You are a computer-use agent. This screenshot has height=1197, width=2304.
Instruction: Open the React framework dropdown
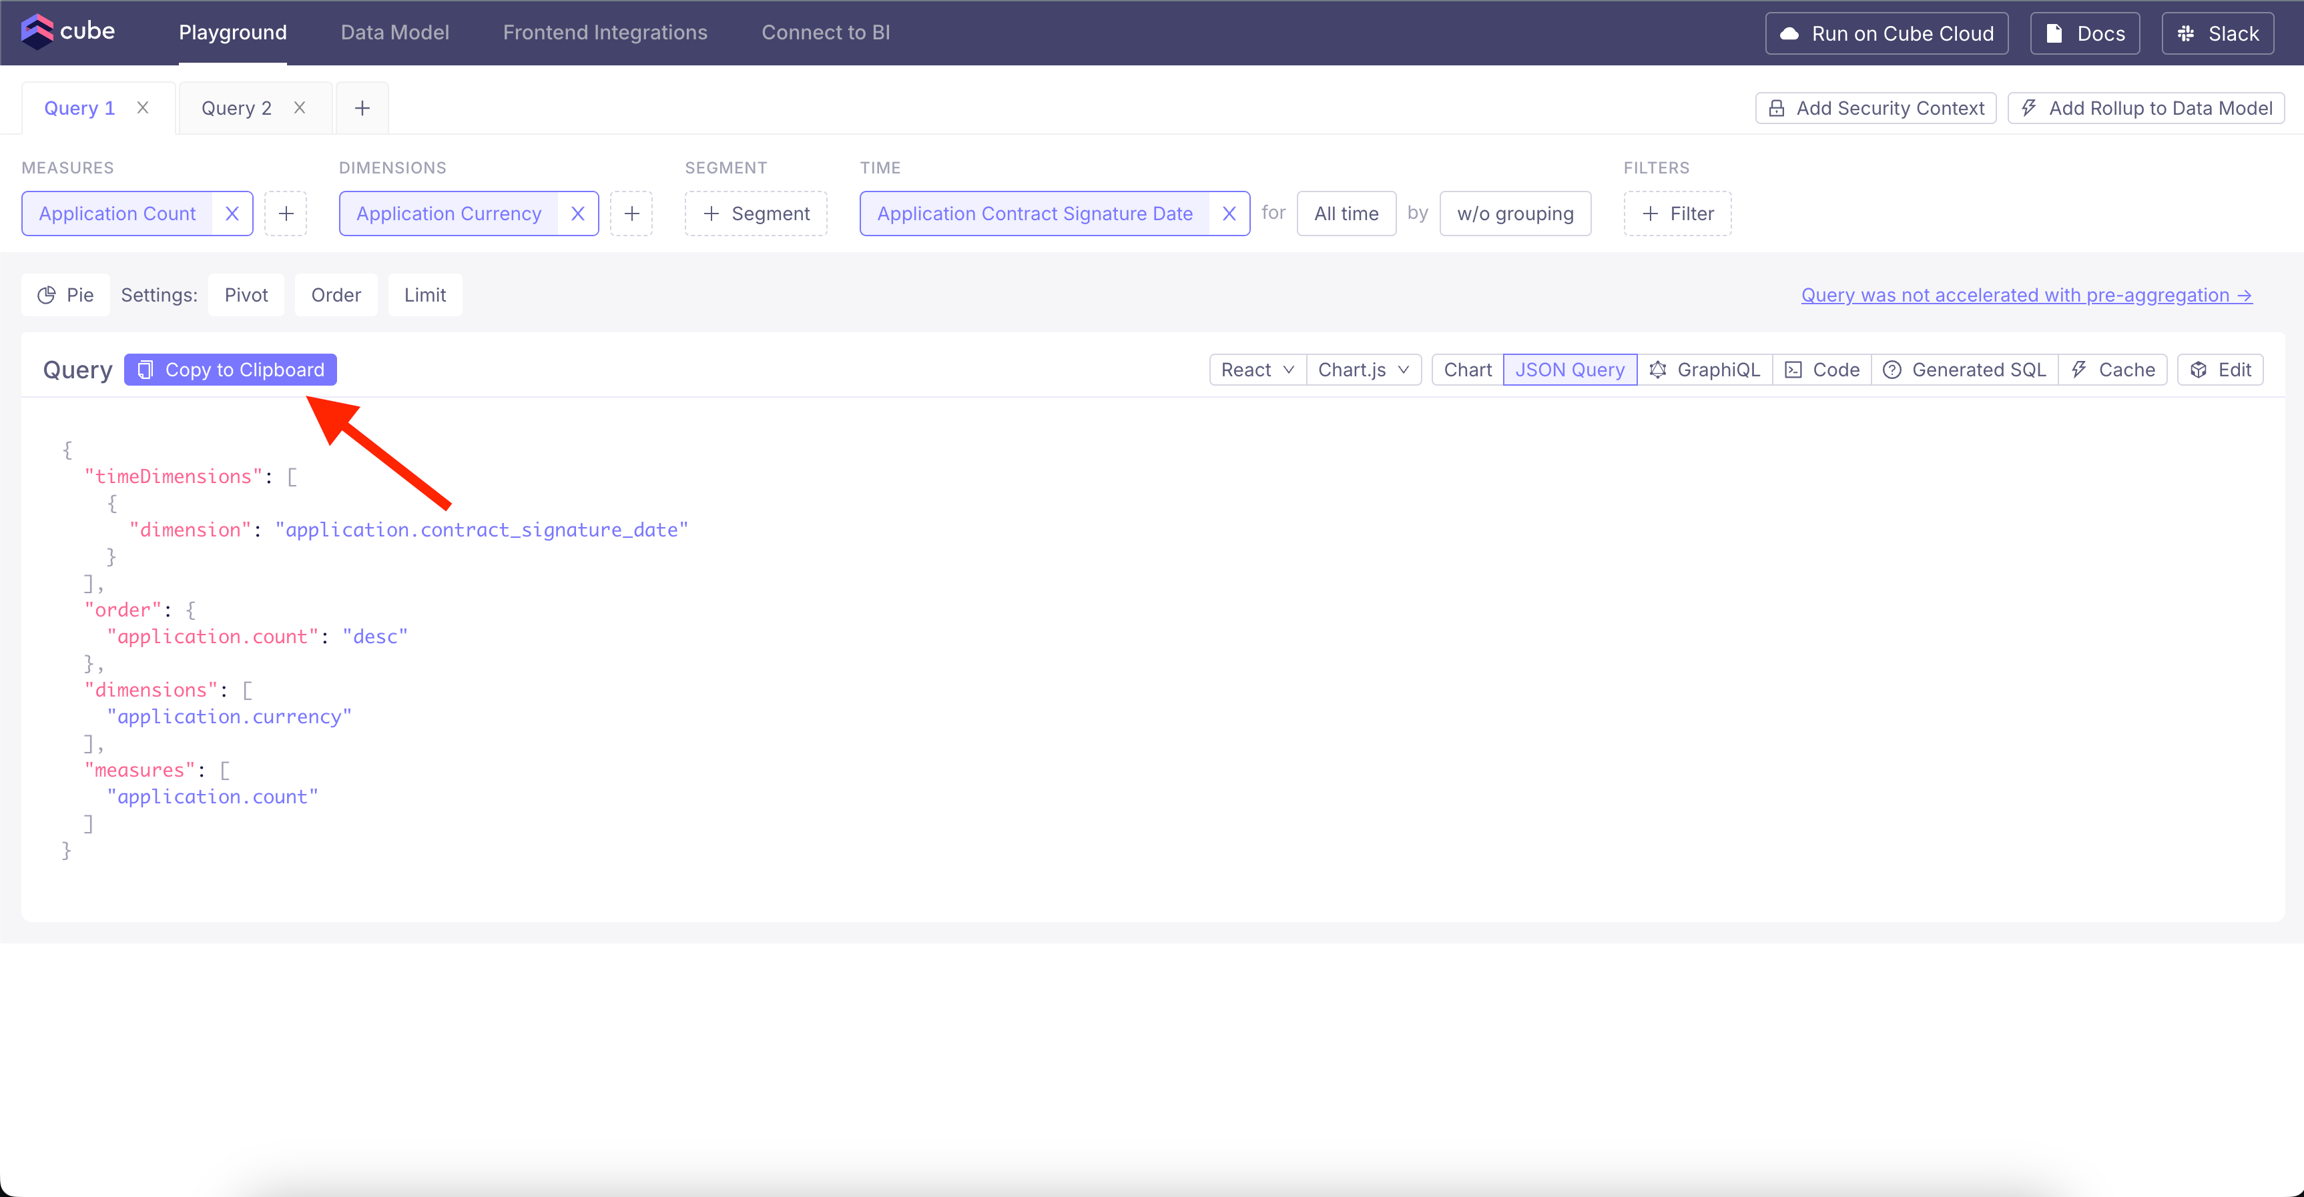(1257, 369)
